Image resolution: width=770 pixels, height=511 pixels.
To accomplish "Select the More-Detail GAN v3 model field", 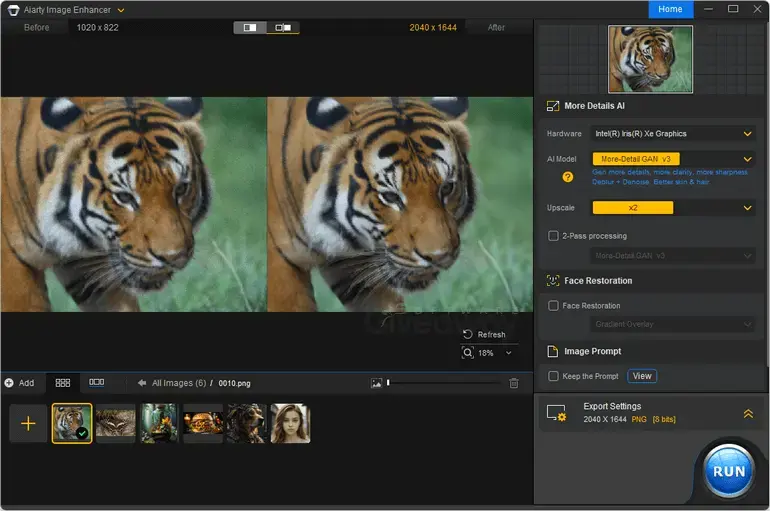I will (x=636, y=159).
